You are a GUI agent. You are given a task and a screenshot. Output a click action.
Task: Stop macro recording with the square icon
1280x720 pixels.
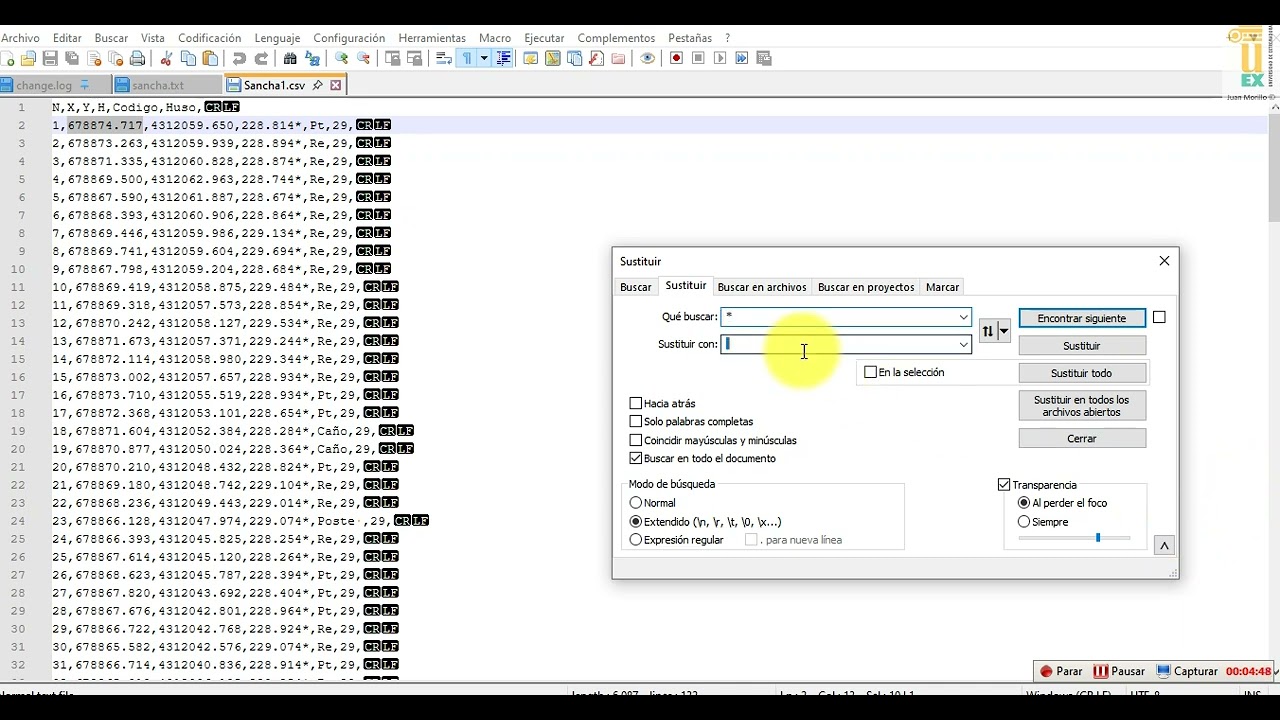(x=698, y=58)
